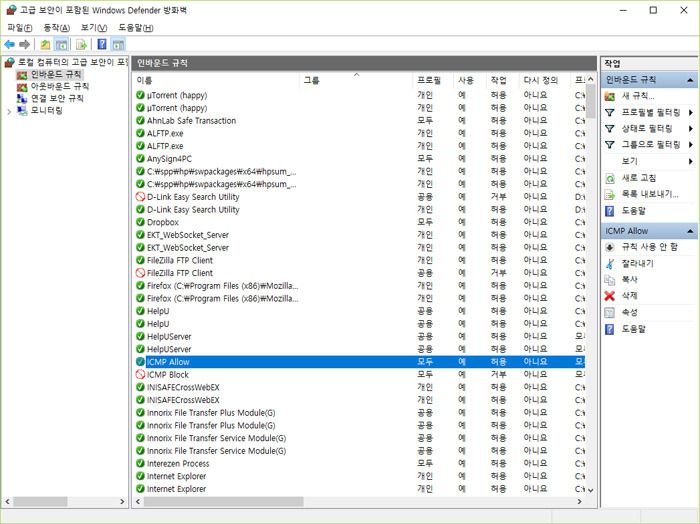
Task: Sort by the 프로필 column header
Action: [x=433, y=80]
